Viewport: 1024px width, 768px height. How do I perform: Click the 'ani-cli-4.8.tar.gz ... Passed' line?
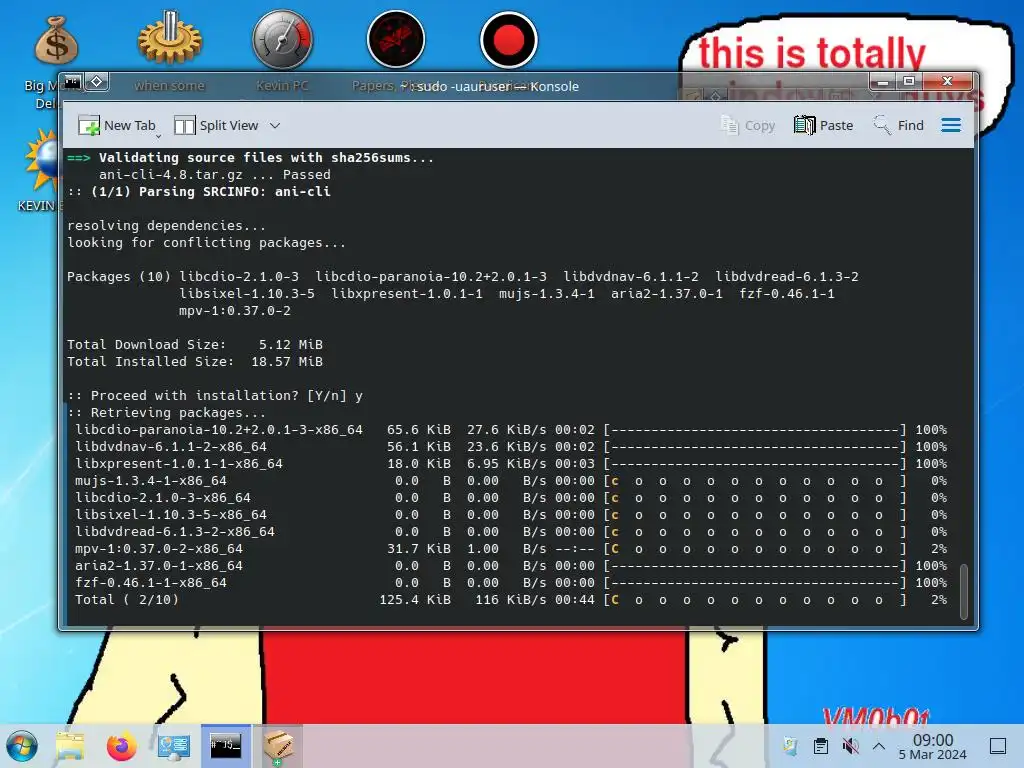tap(215, 175)
